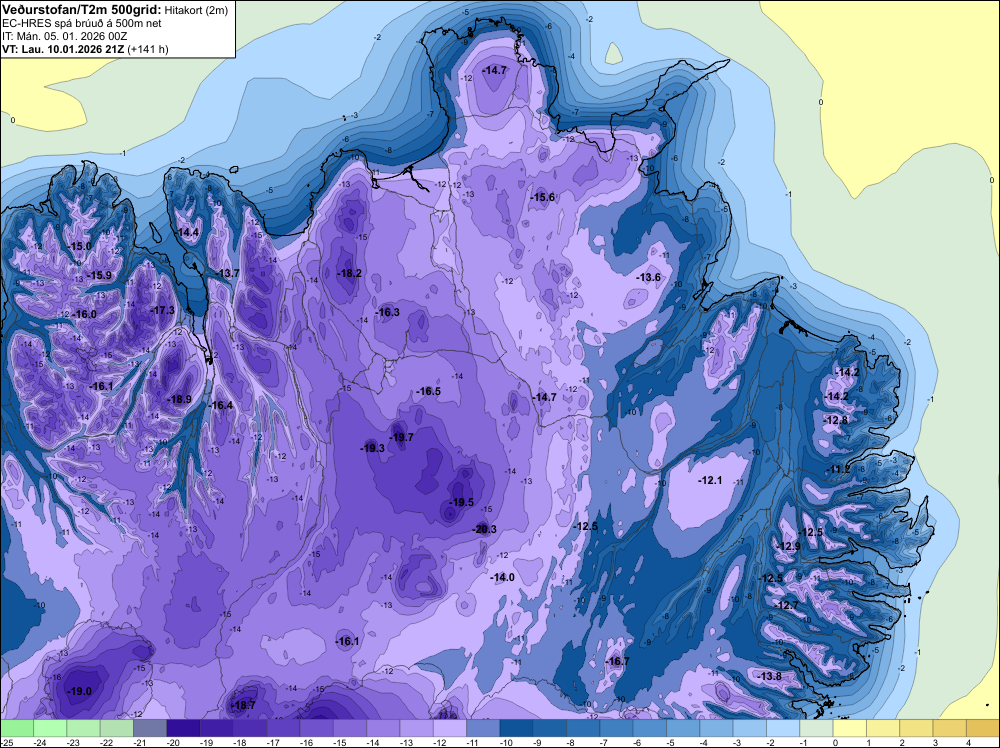Click the init time 'IT: Mán. 05. 01. 2026 00Z'
The width and height of the screenshot is (1000, 748).
click(64, 36)
